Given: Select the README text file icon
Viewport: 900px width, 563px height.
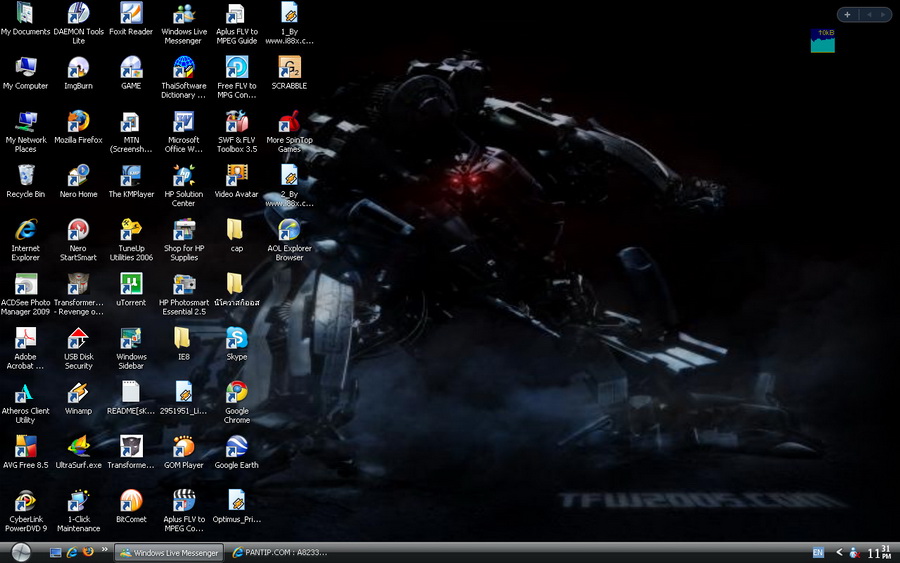Looking at the screenshot, I should (131, 392).
